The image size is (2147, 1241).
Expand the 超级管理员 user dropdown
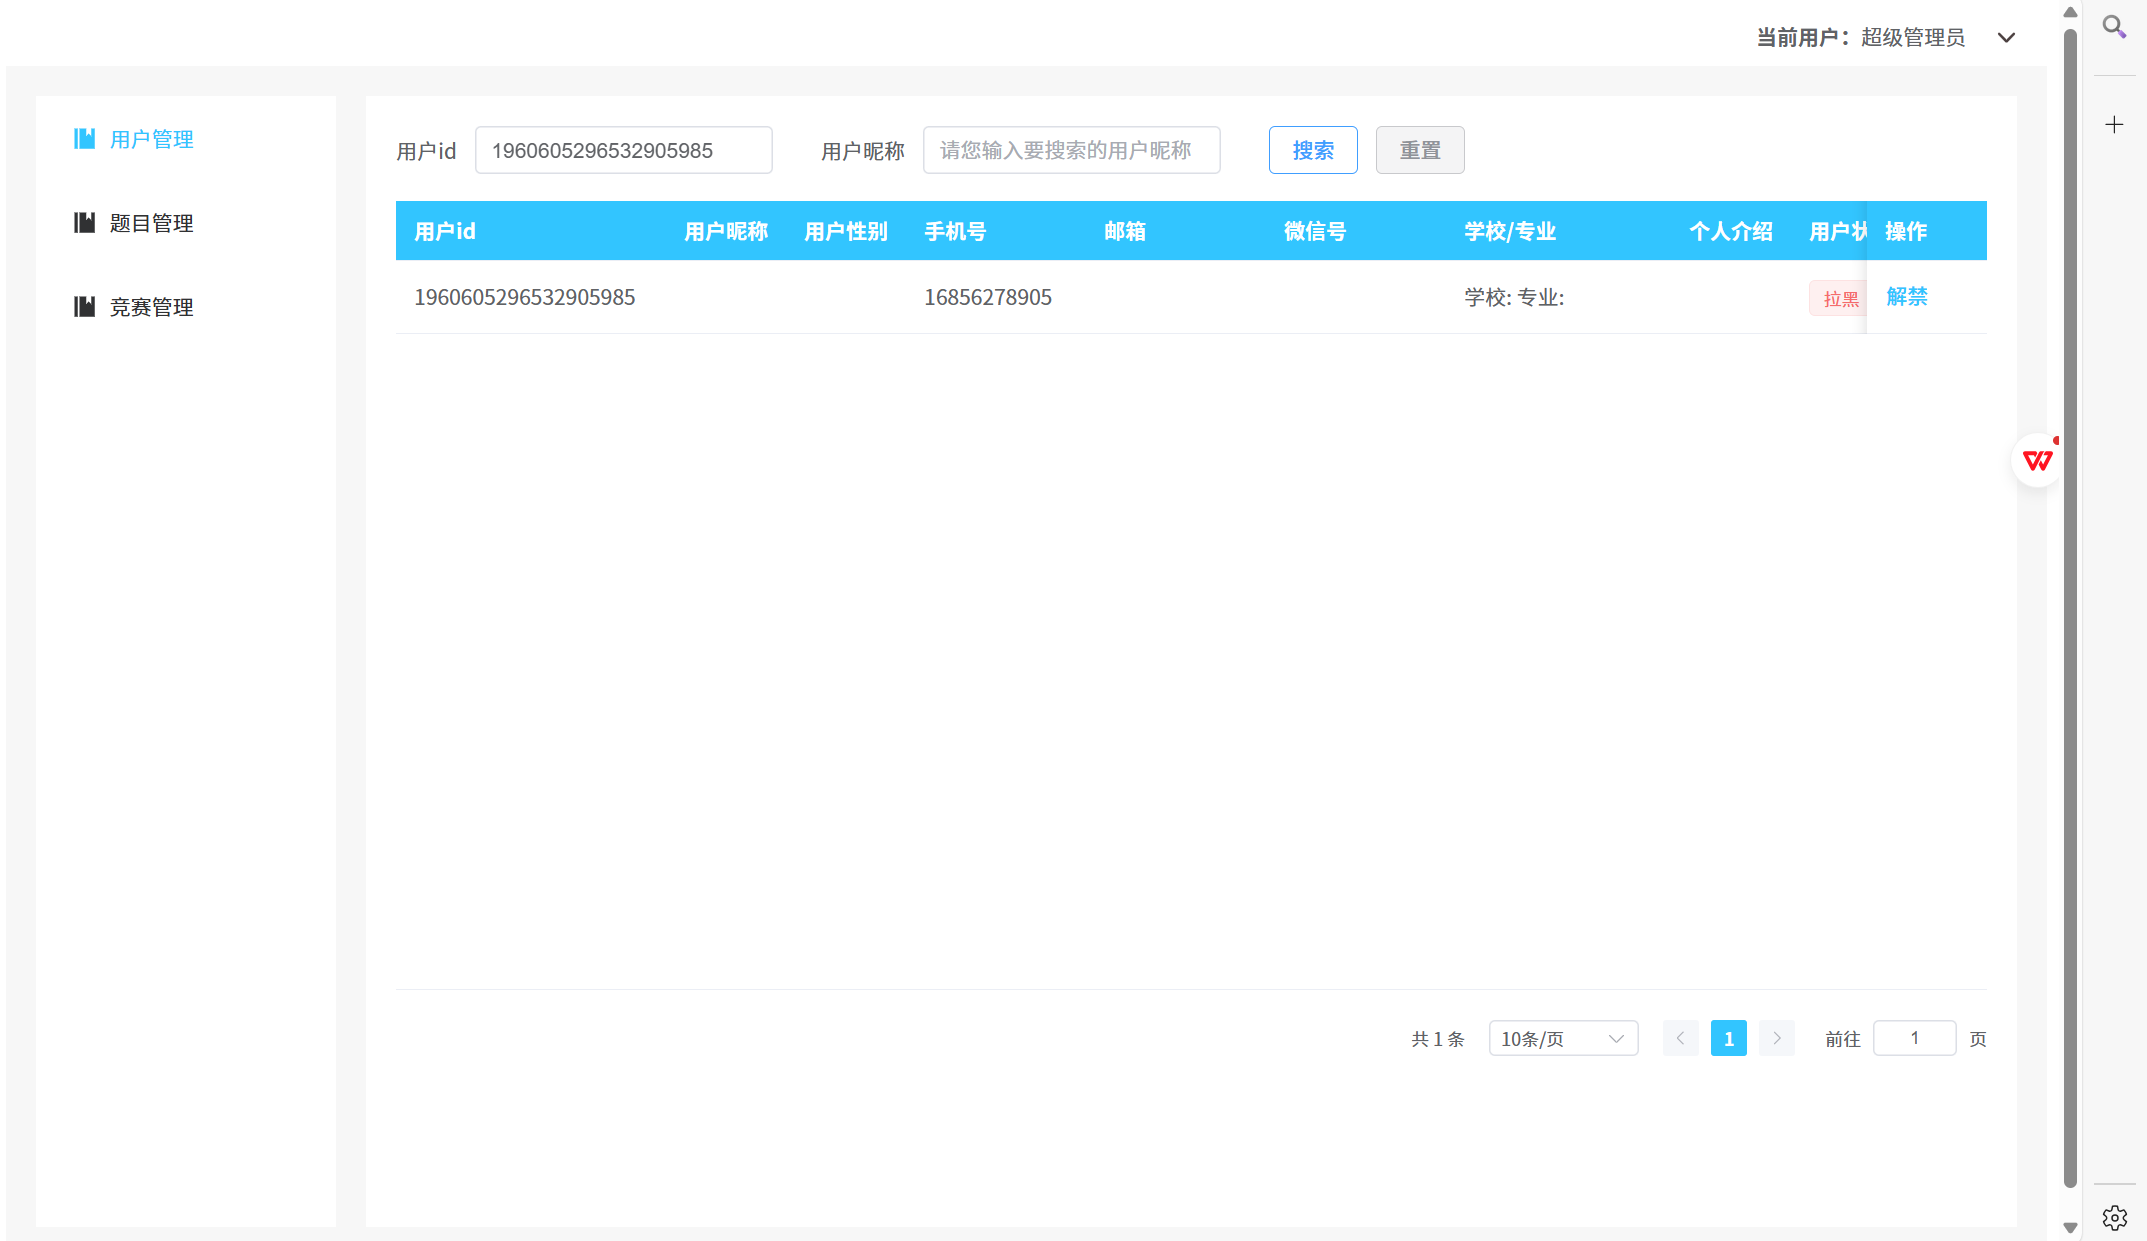pyautogui.click(x=2006, y=38)
